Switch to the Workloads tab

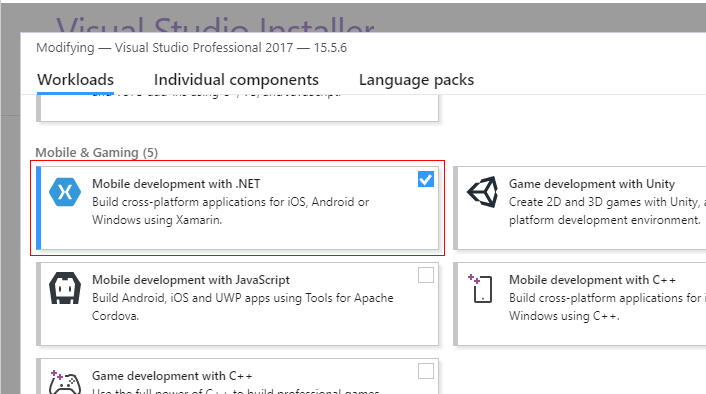pos(75,80)
